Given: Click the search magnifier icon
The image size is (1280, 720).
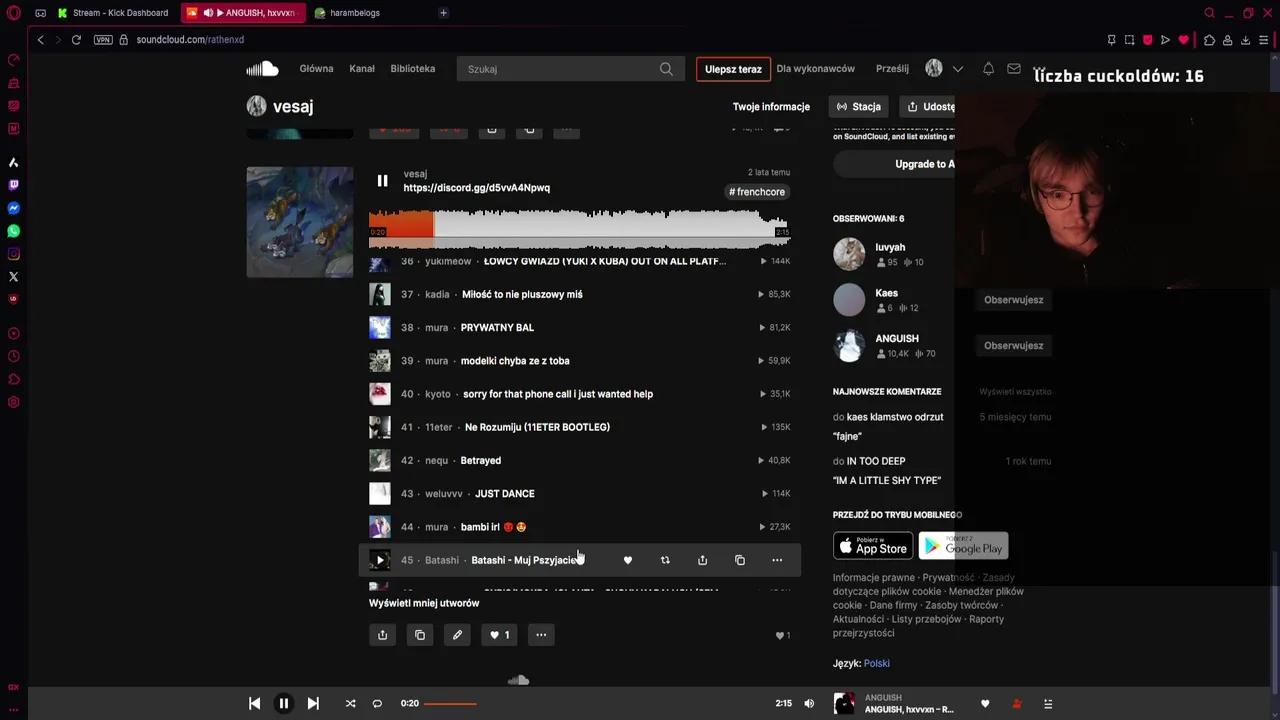Looking at the screenshot, I should tap(666, 69).
